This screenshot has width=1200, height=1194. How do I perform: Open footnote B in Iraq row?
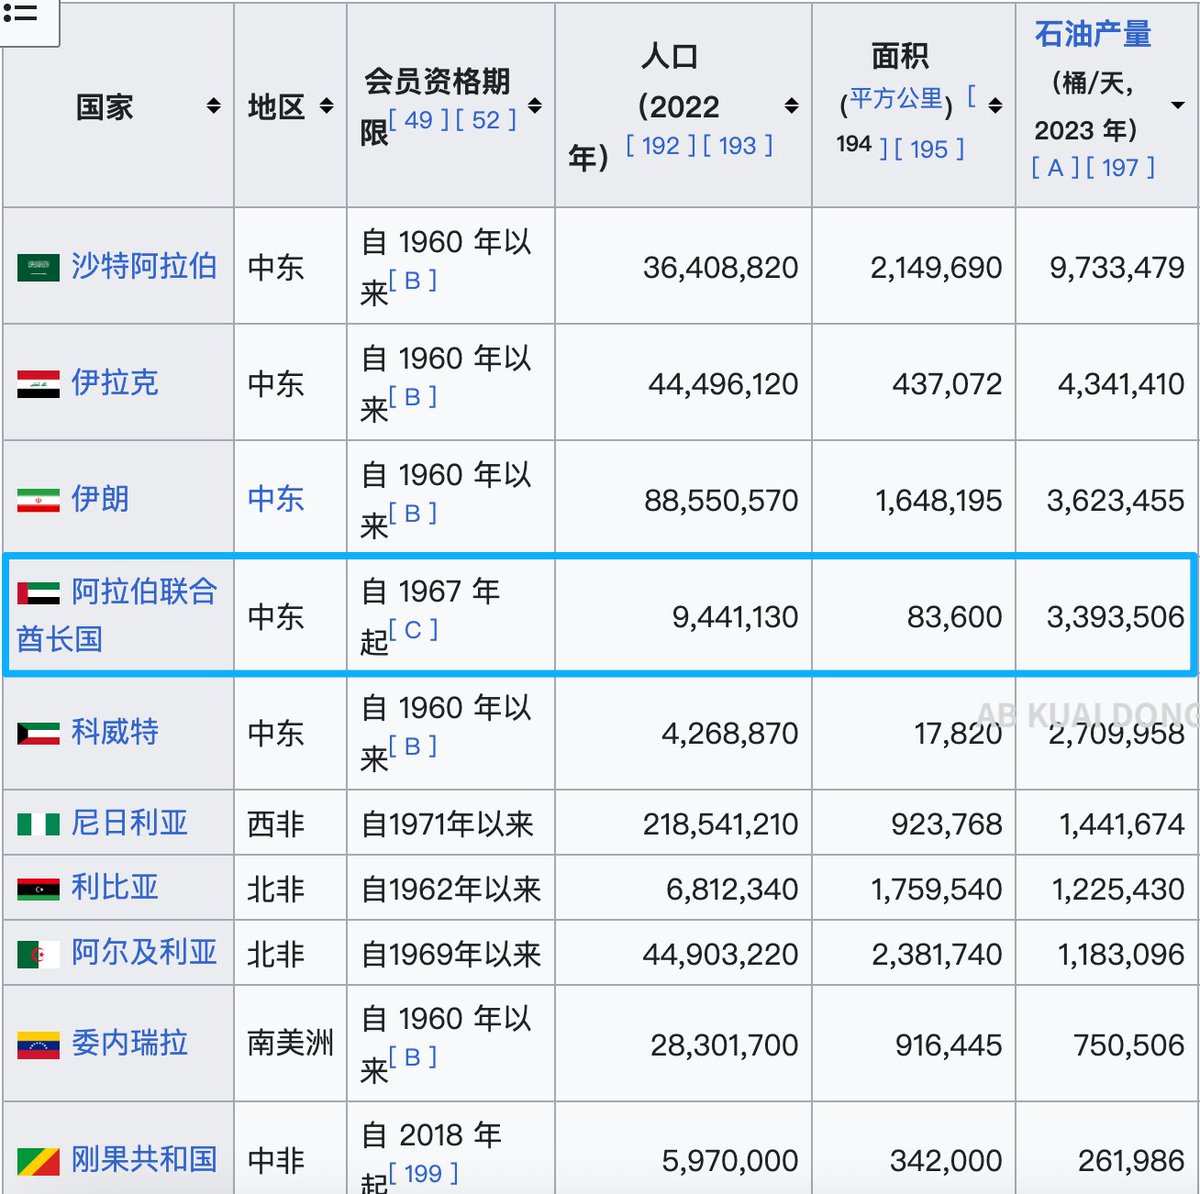click(413, 397)
